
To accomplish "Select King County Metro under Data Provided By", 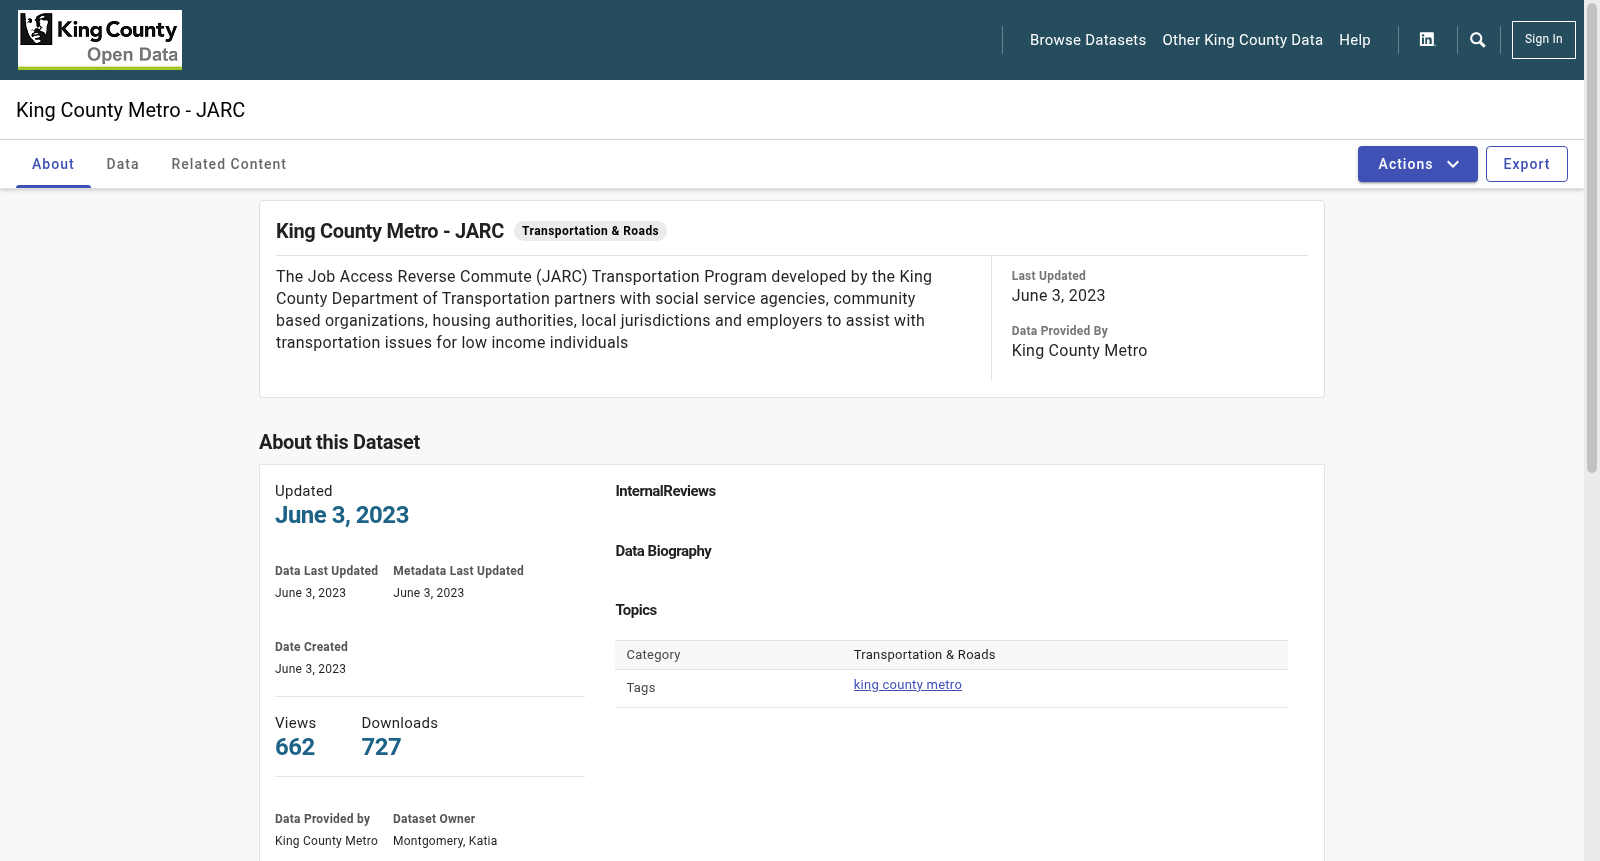I will 1079,351.
